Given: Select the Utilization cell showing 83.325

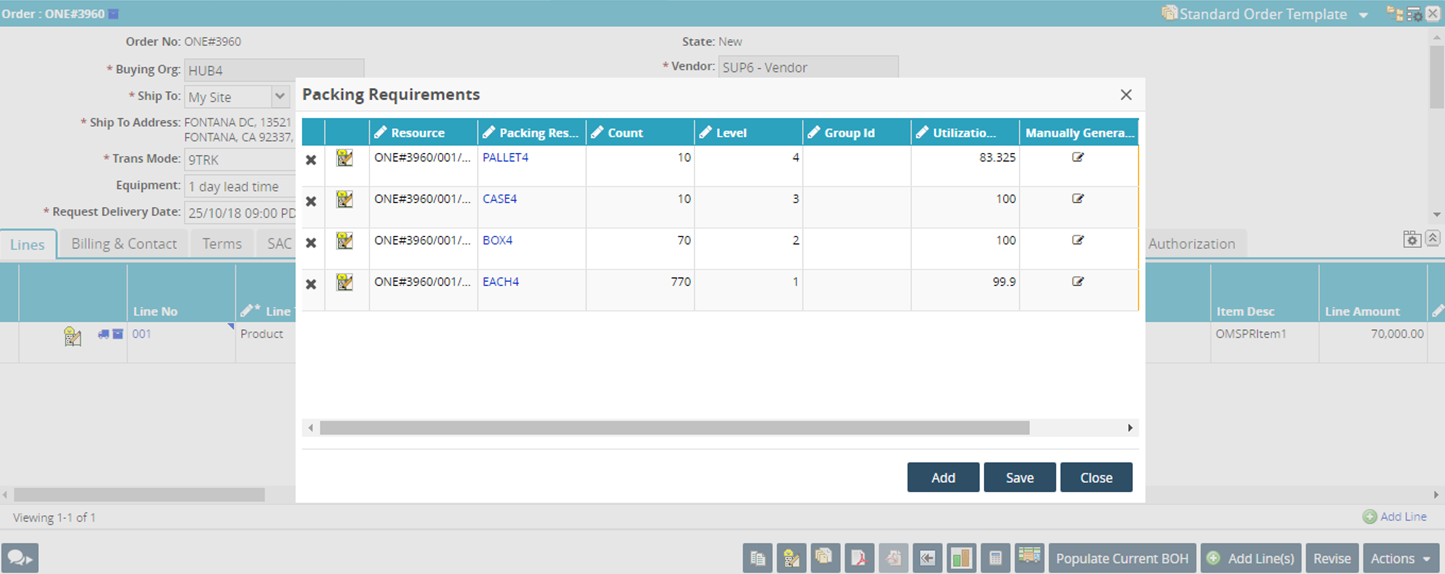Looking at the screenshot, I should tap(965, 166).
